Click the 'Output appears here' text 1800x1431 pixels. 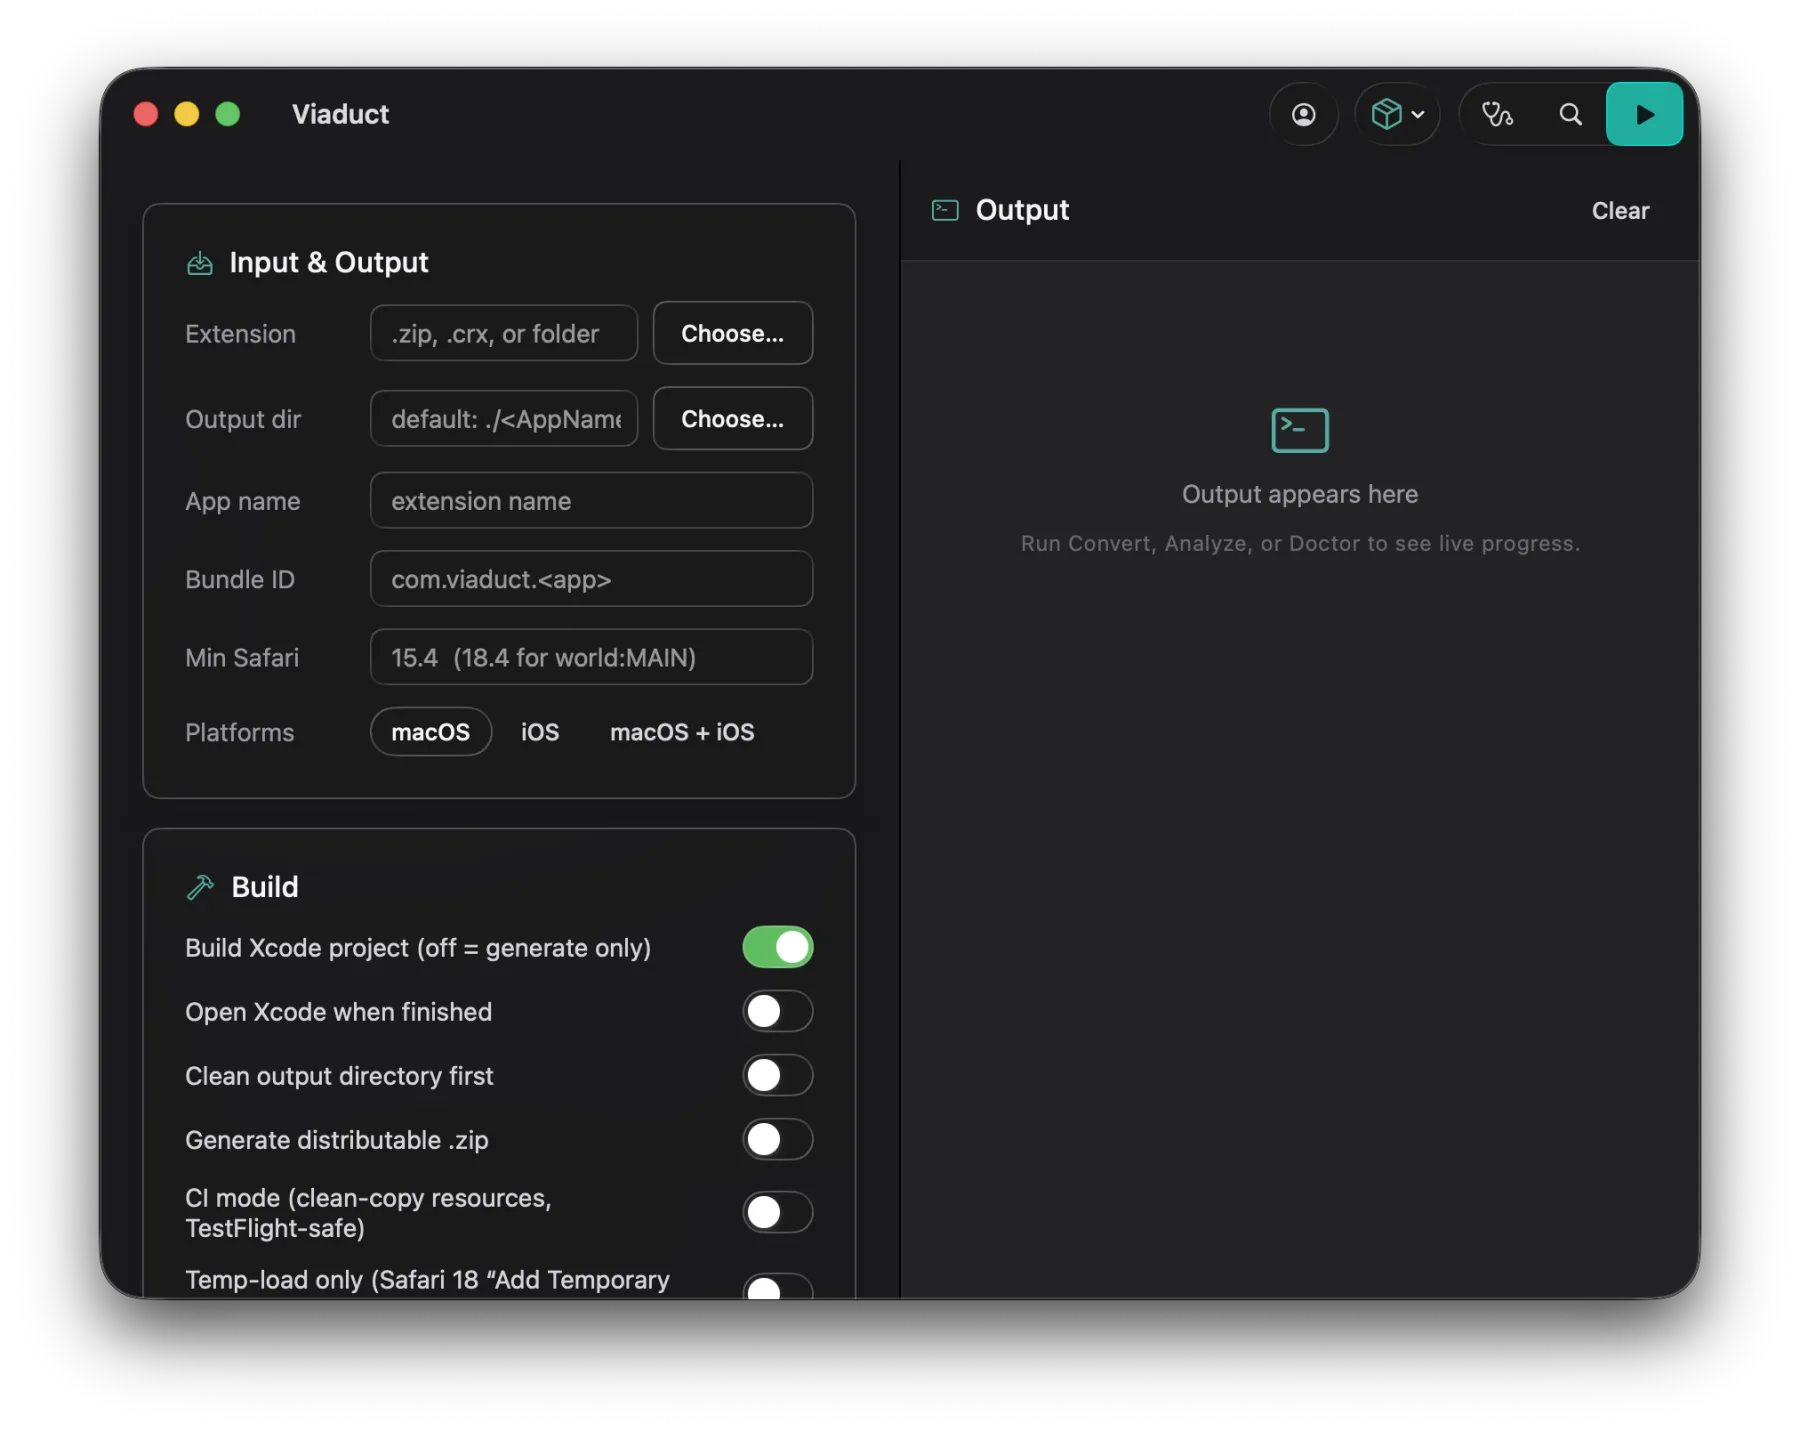coord(1299,494)
